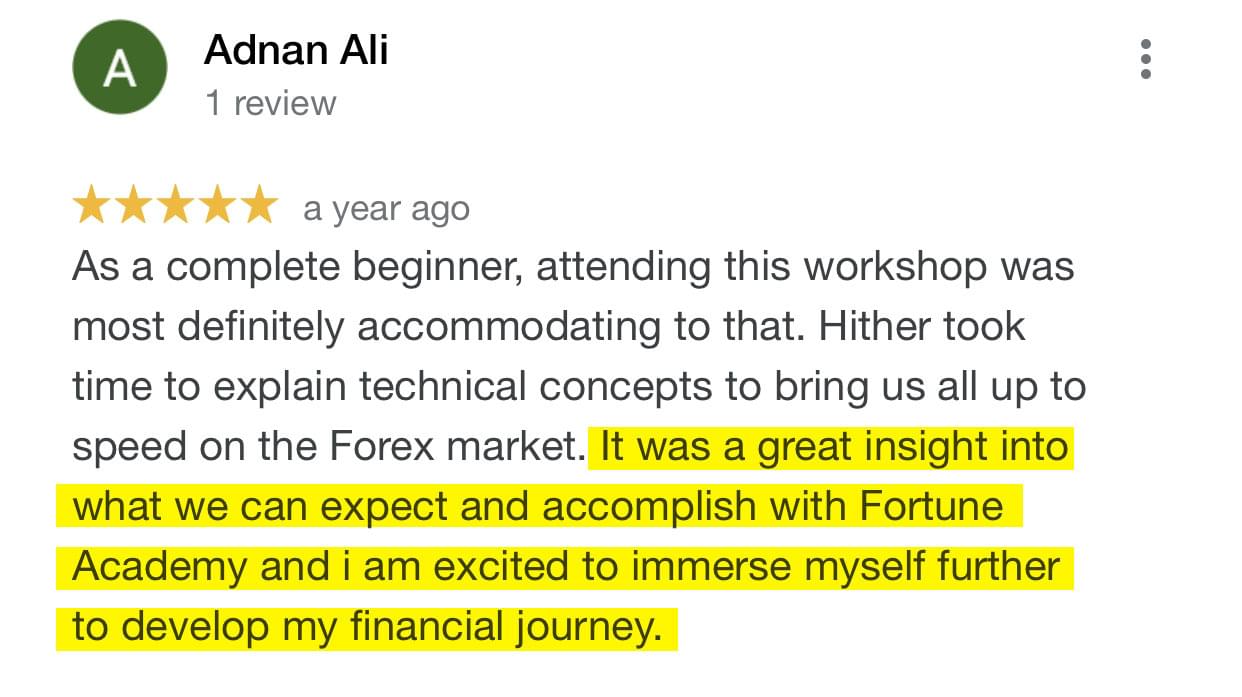Click the green "A" profile avatar
Screen dimensions: 1242x697
119,68
